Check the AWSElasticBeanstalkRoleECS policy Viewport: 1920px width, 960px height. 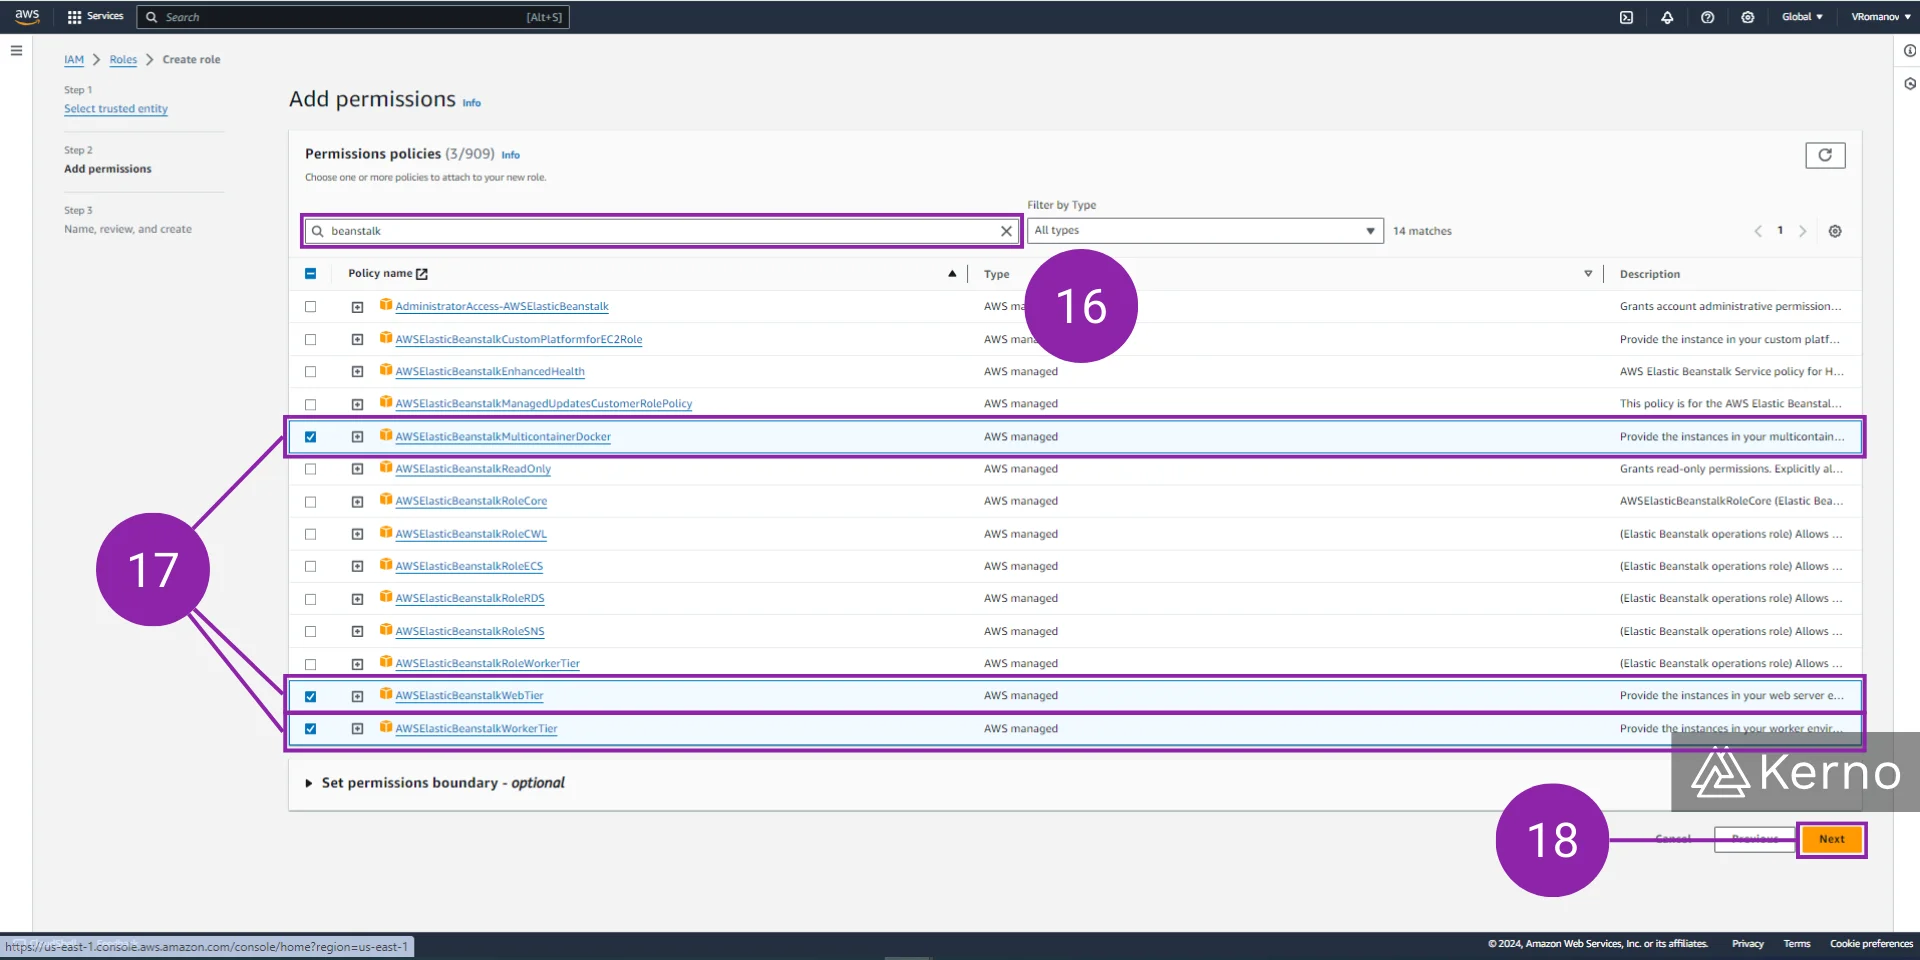(x=310, y=567)
